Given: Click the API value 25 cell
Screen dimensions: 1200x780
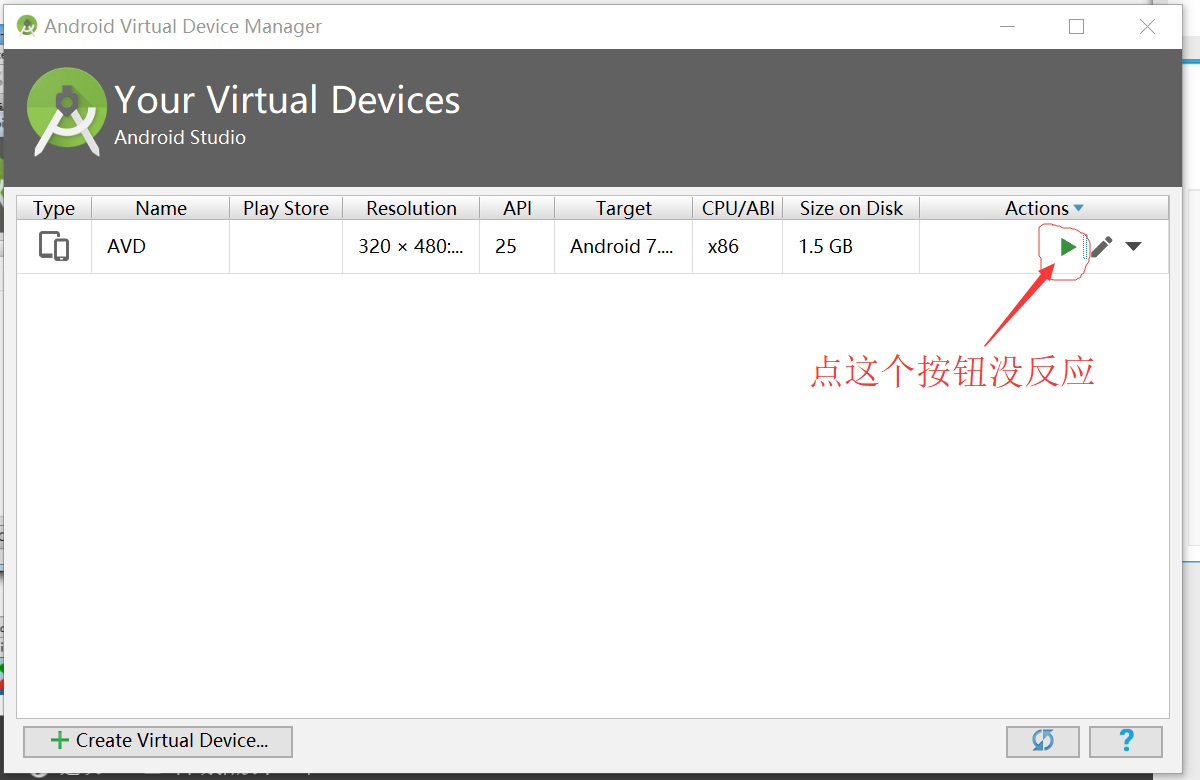Looking at the screenshot, I should [x=517, y=246].
